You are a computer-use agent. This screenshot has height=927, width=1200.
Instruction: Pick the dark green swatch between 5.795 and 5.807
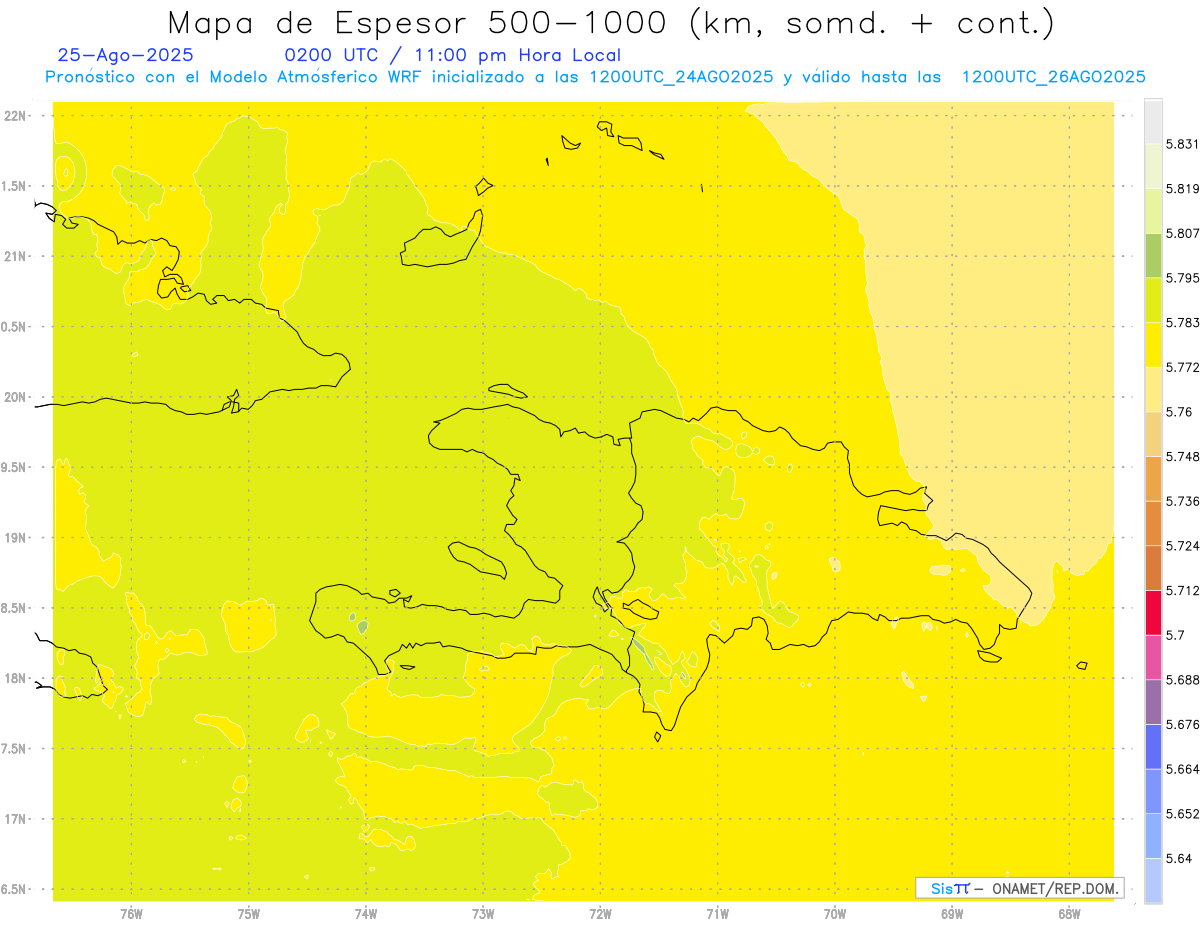pyautogui.click(x=1153, y=256)
